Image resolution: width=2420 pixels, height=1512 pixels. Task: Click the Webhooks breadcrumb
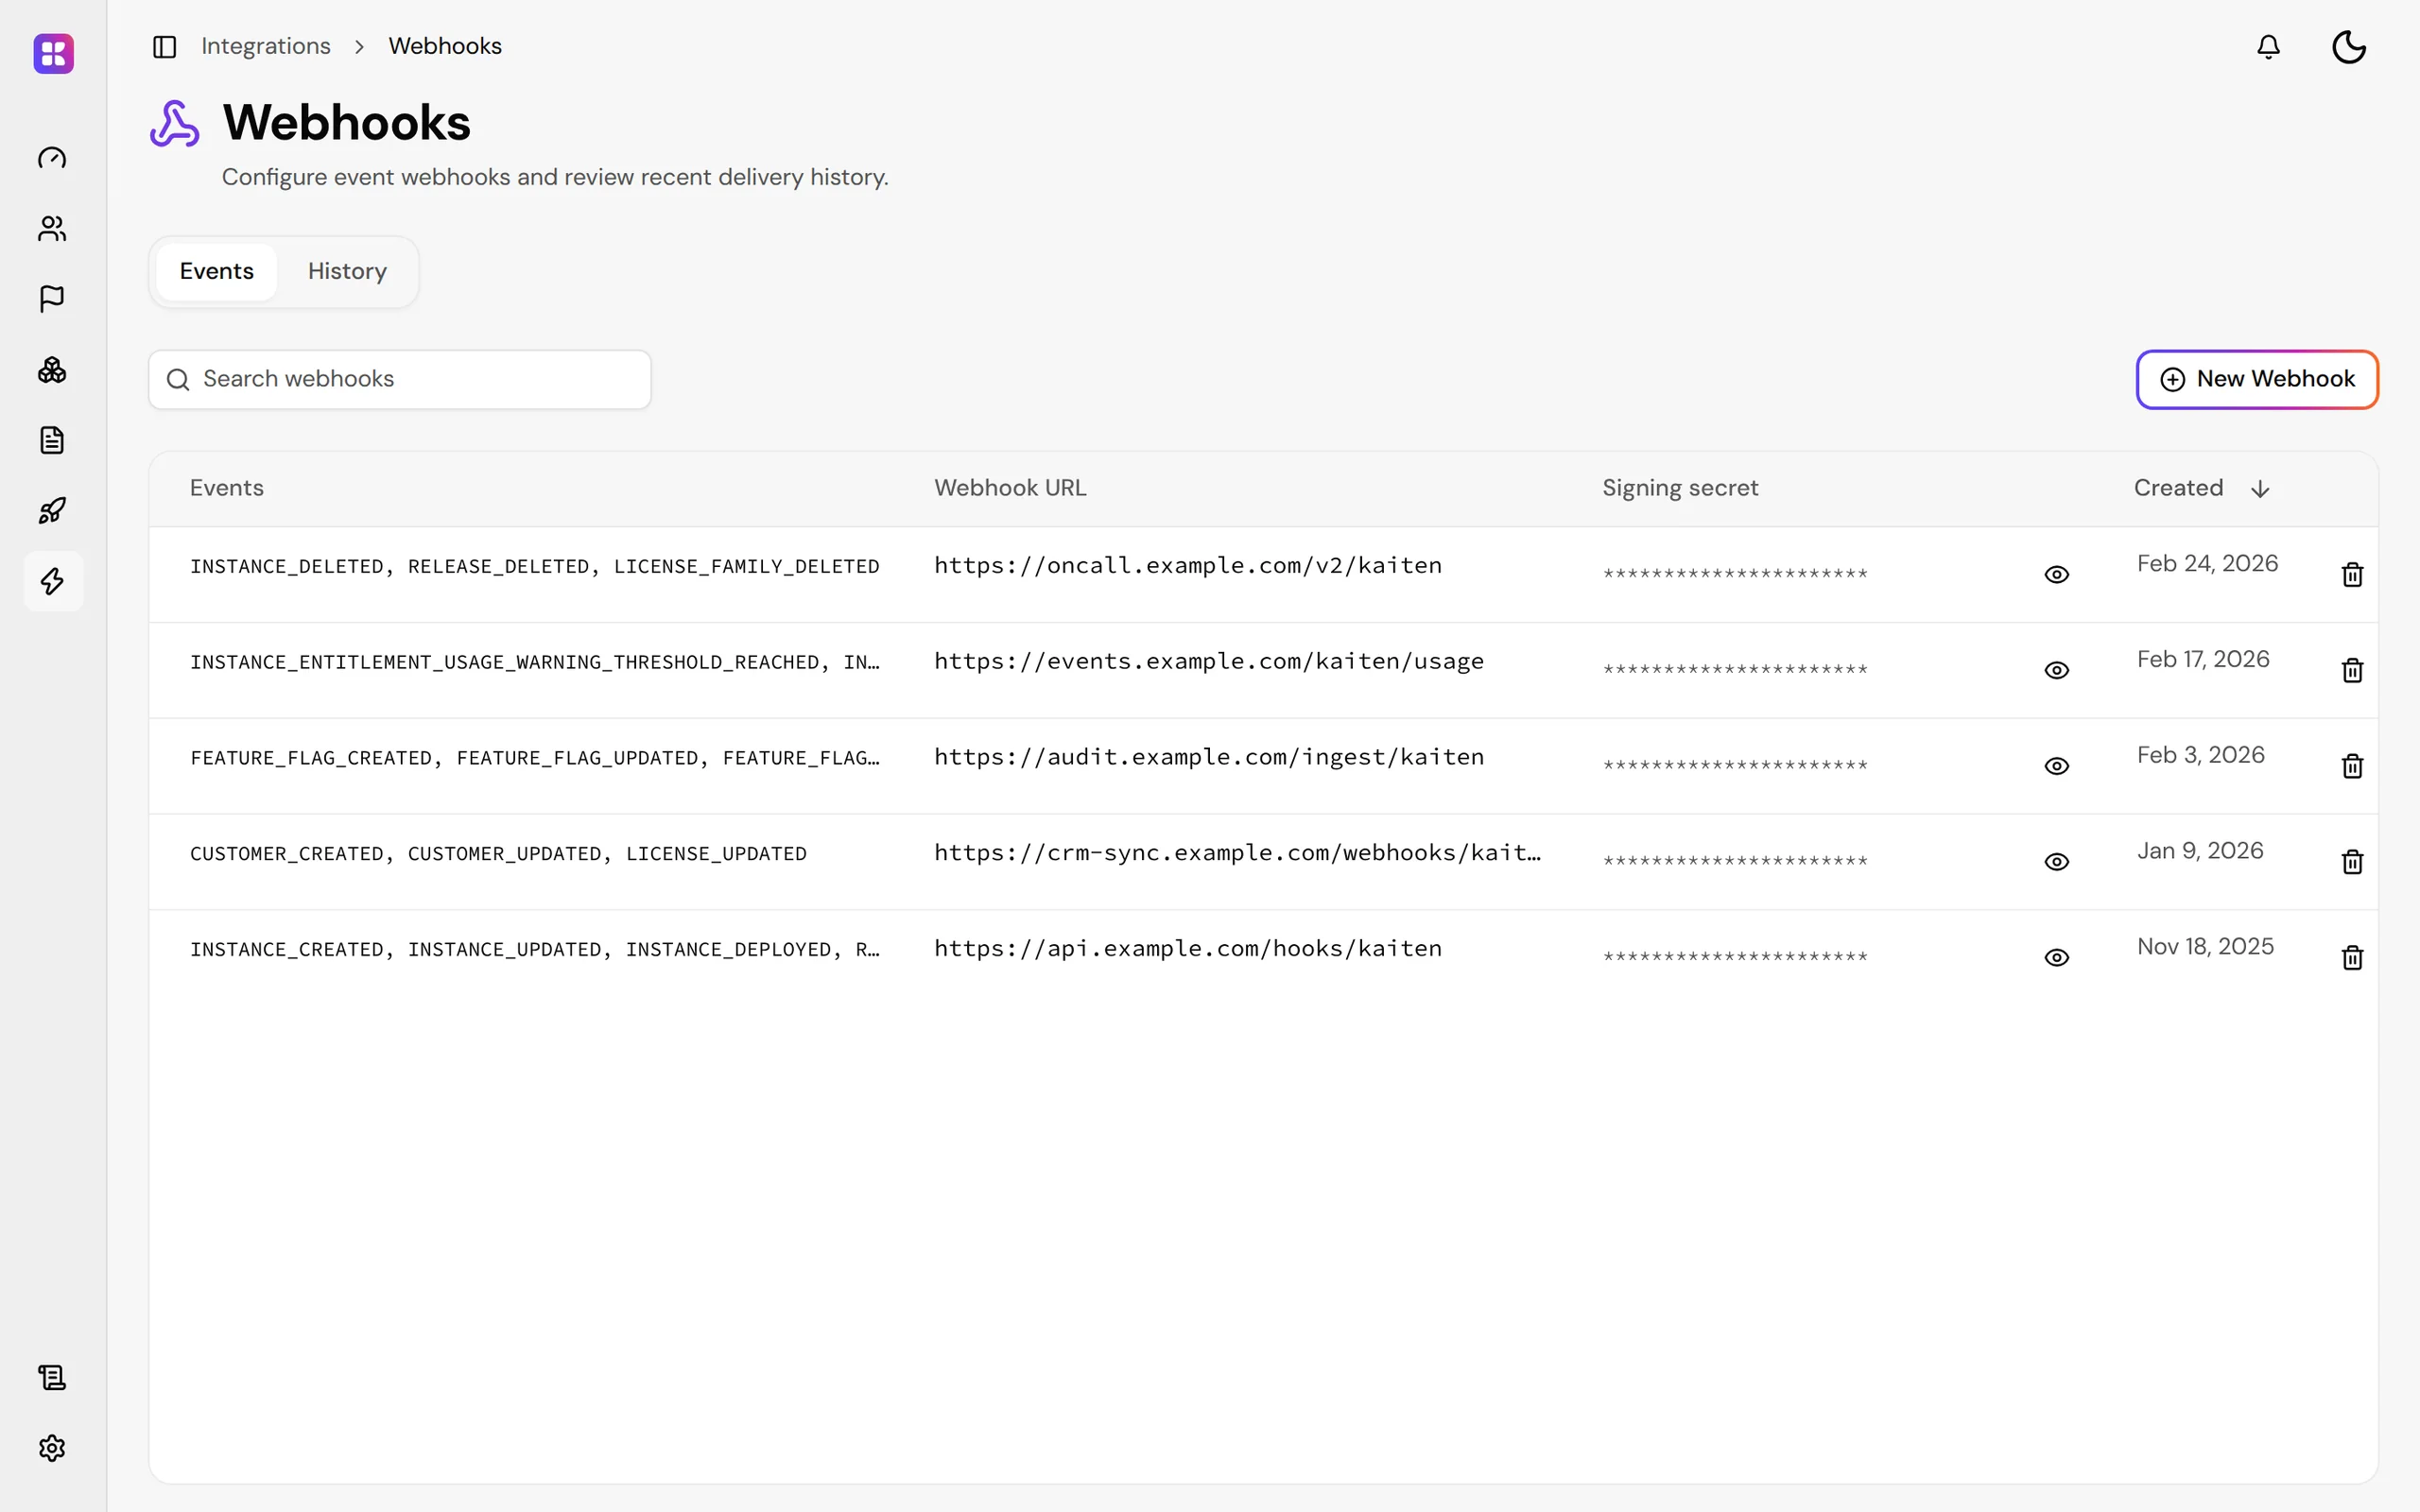(445, 47)
